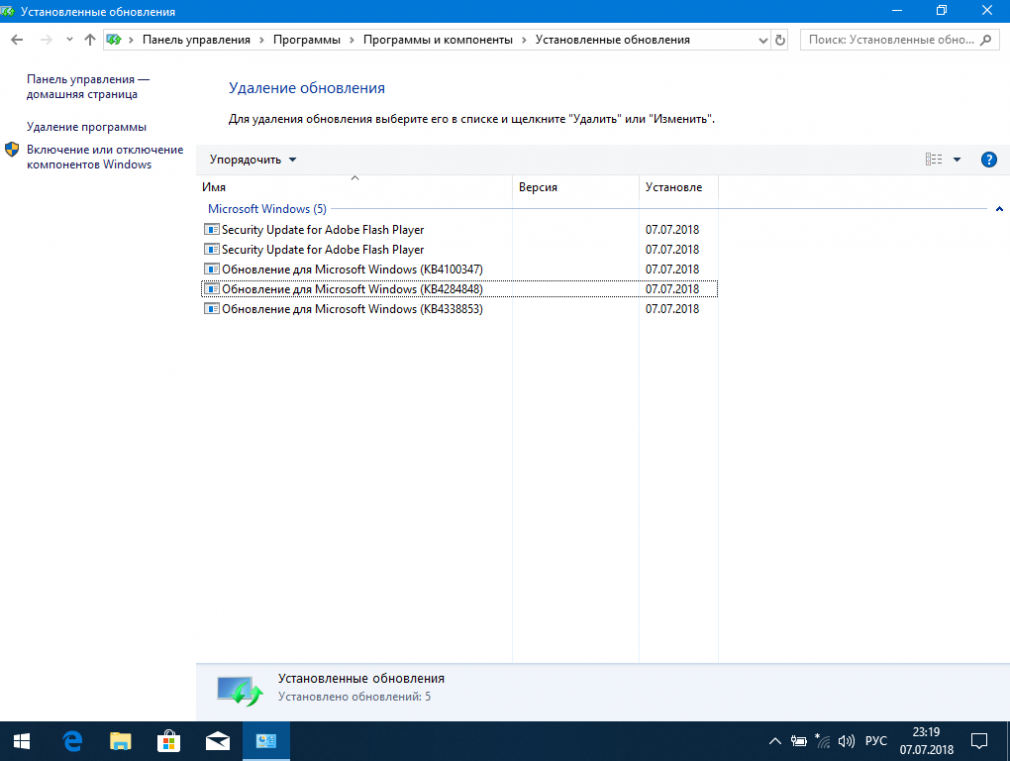Click the search magnifier icon
Screen dimensions: 1010x761
[x=986, y=40]
